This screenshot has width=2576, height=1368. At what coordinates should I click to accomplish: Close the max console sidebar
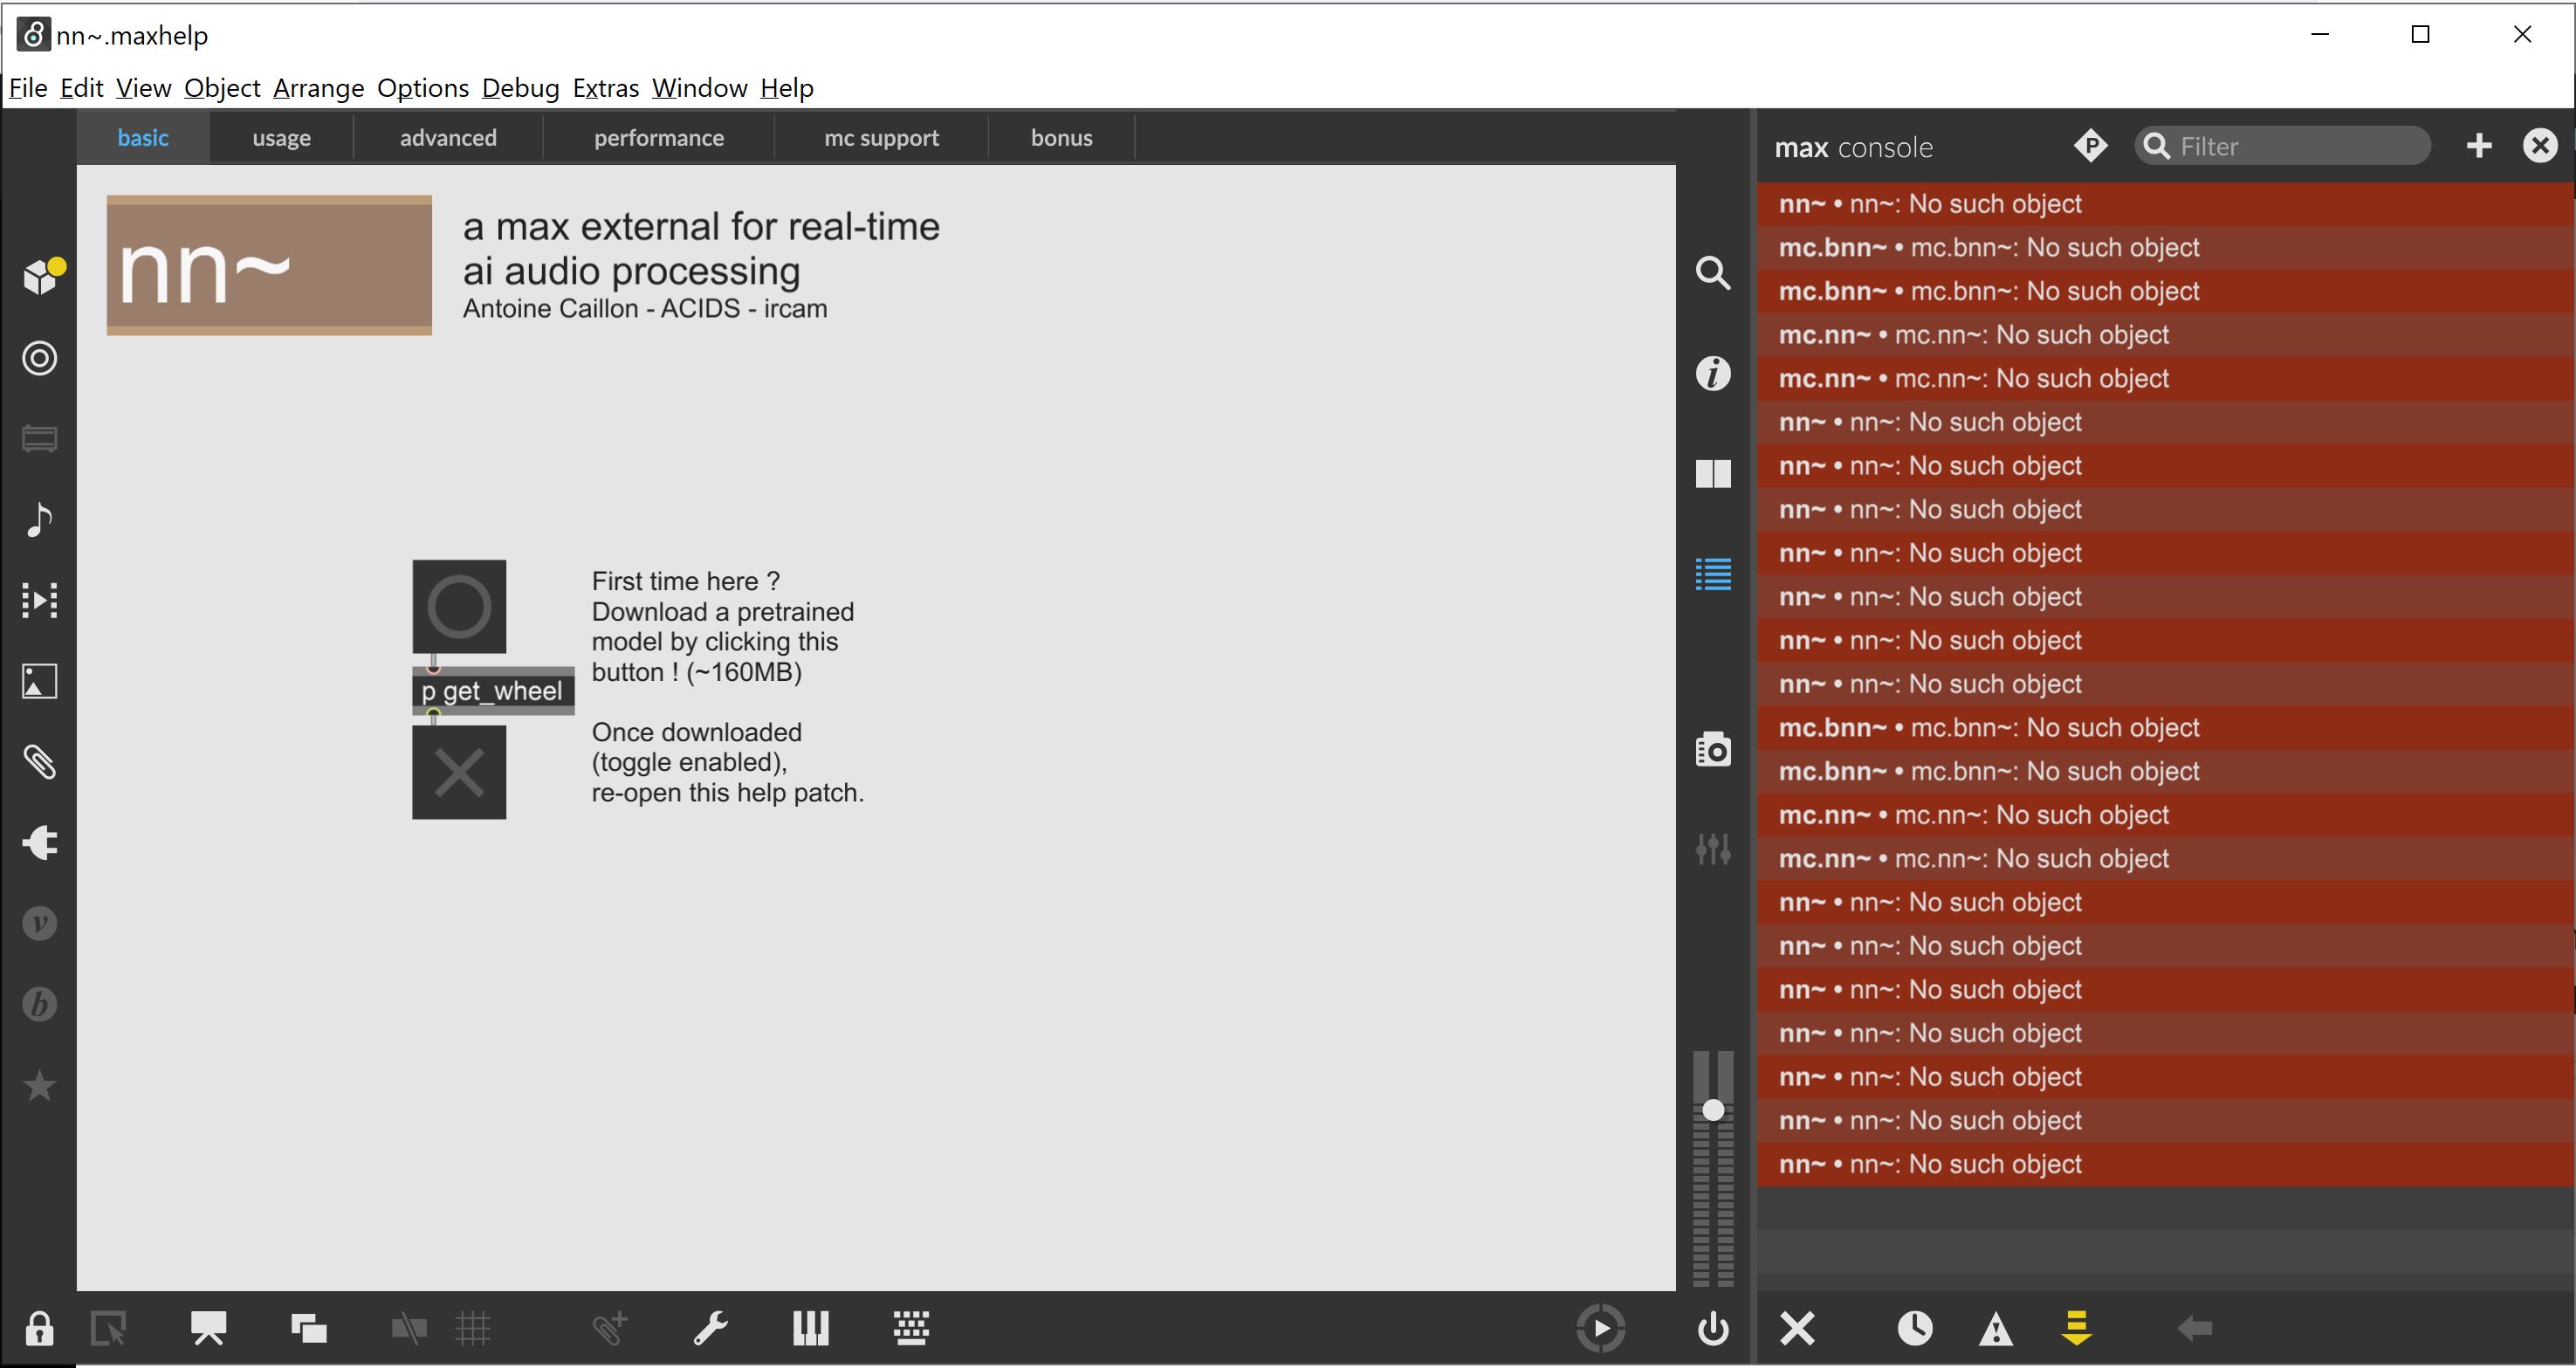[2540, 146]
